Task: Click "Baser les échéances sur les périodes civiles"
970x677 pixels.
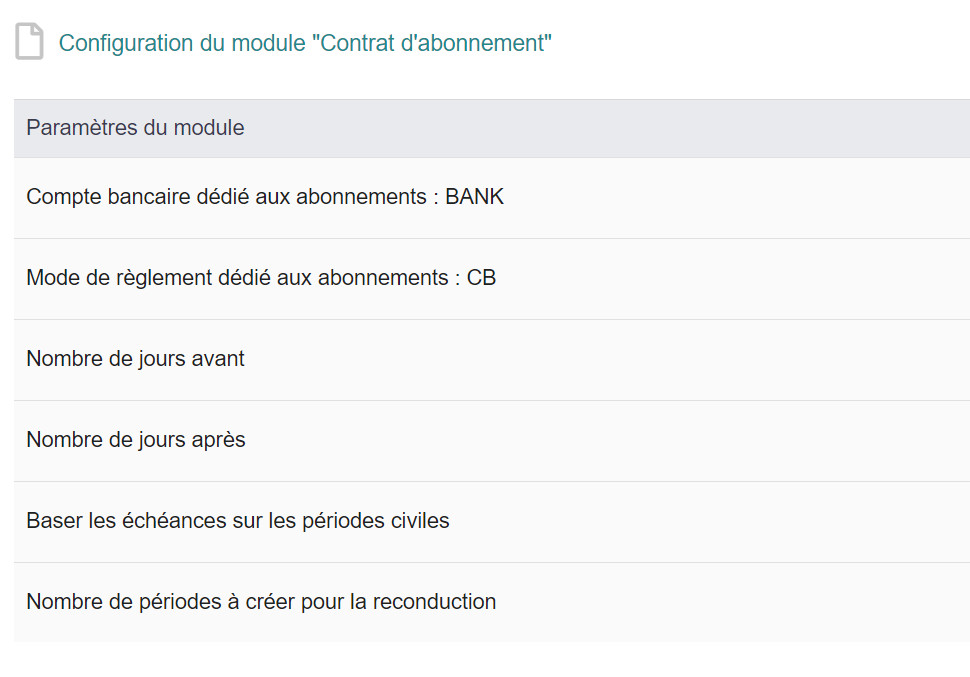Action: click(238, 521)
